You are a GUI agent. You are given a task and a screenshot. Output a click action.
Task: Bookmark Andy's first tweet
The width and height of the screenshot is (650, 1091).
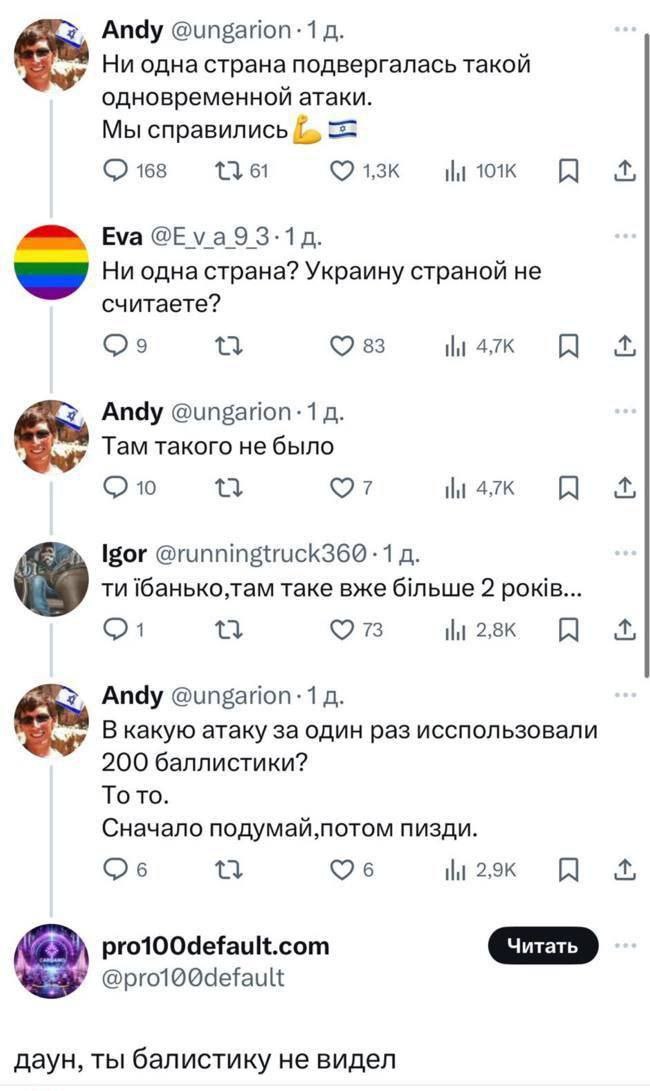point(568,172)
